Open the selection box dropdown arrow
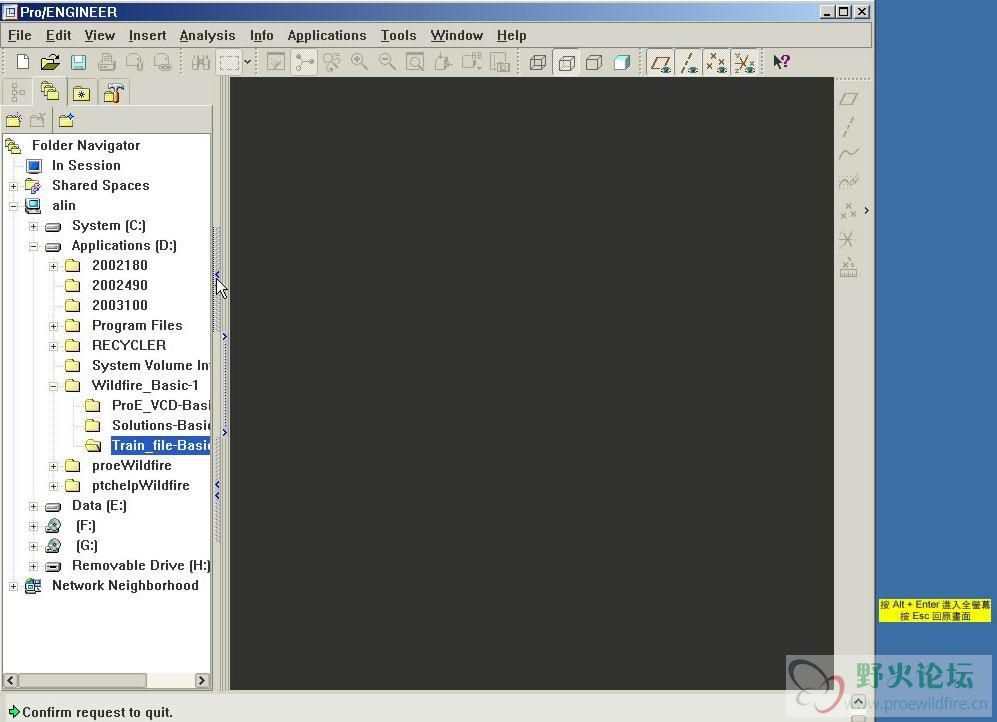The height and width of the screenshot is (722, 997). point(247,62)
